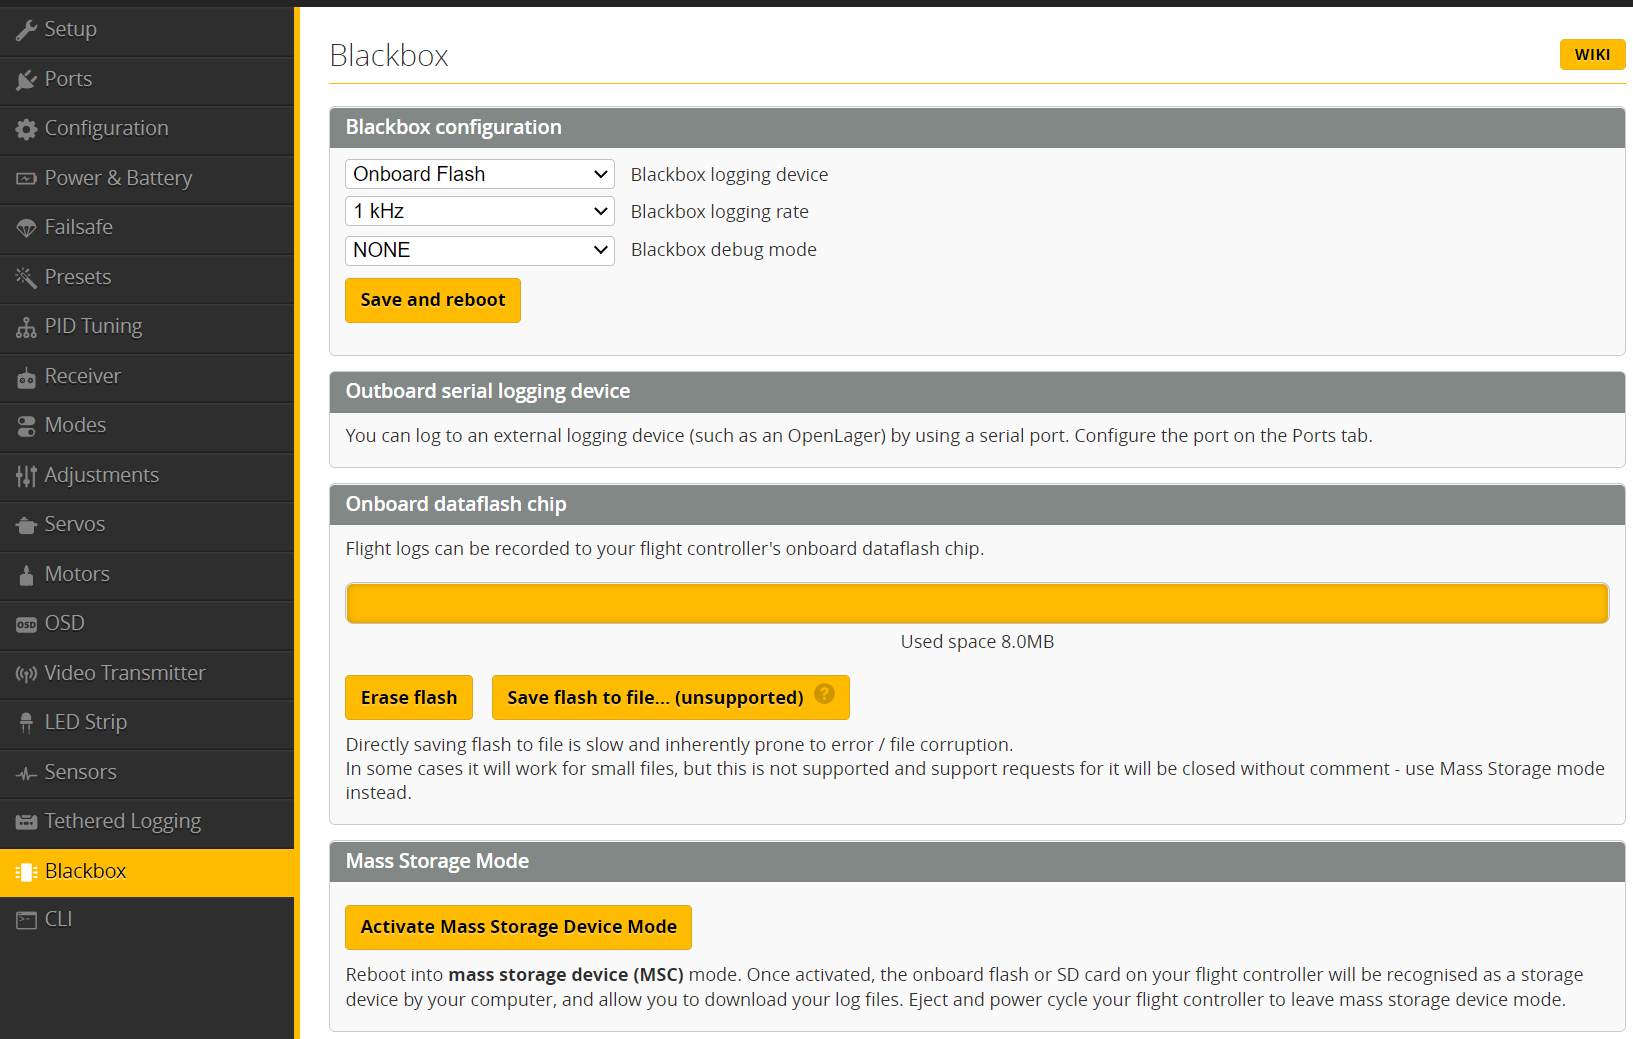Click the terminal icon for CLI

(26, 920)
